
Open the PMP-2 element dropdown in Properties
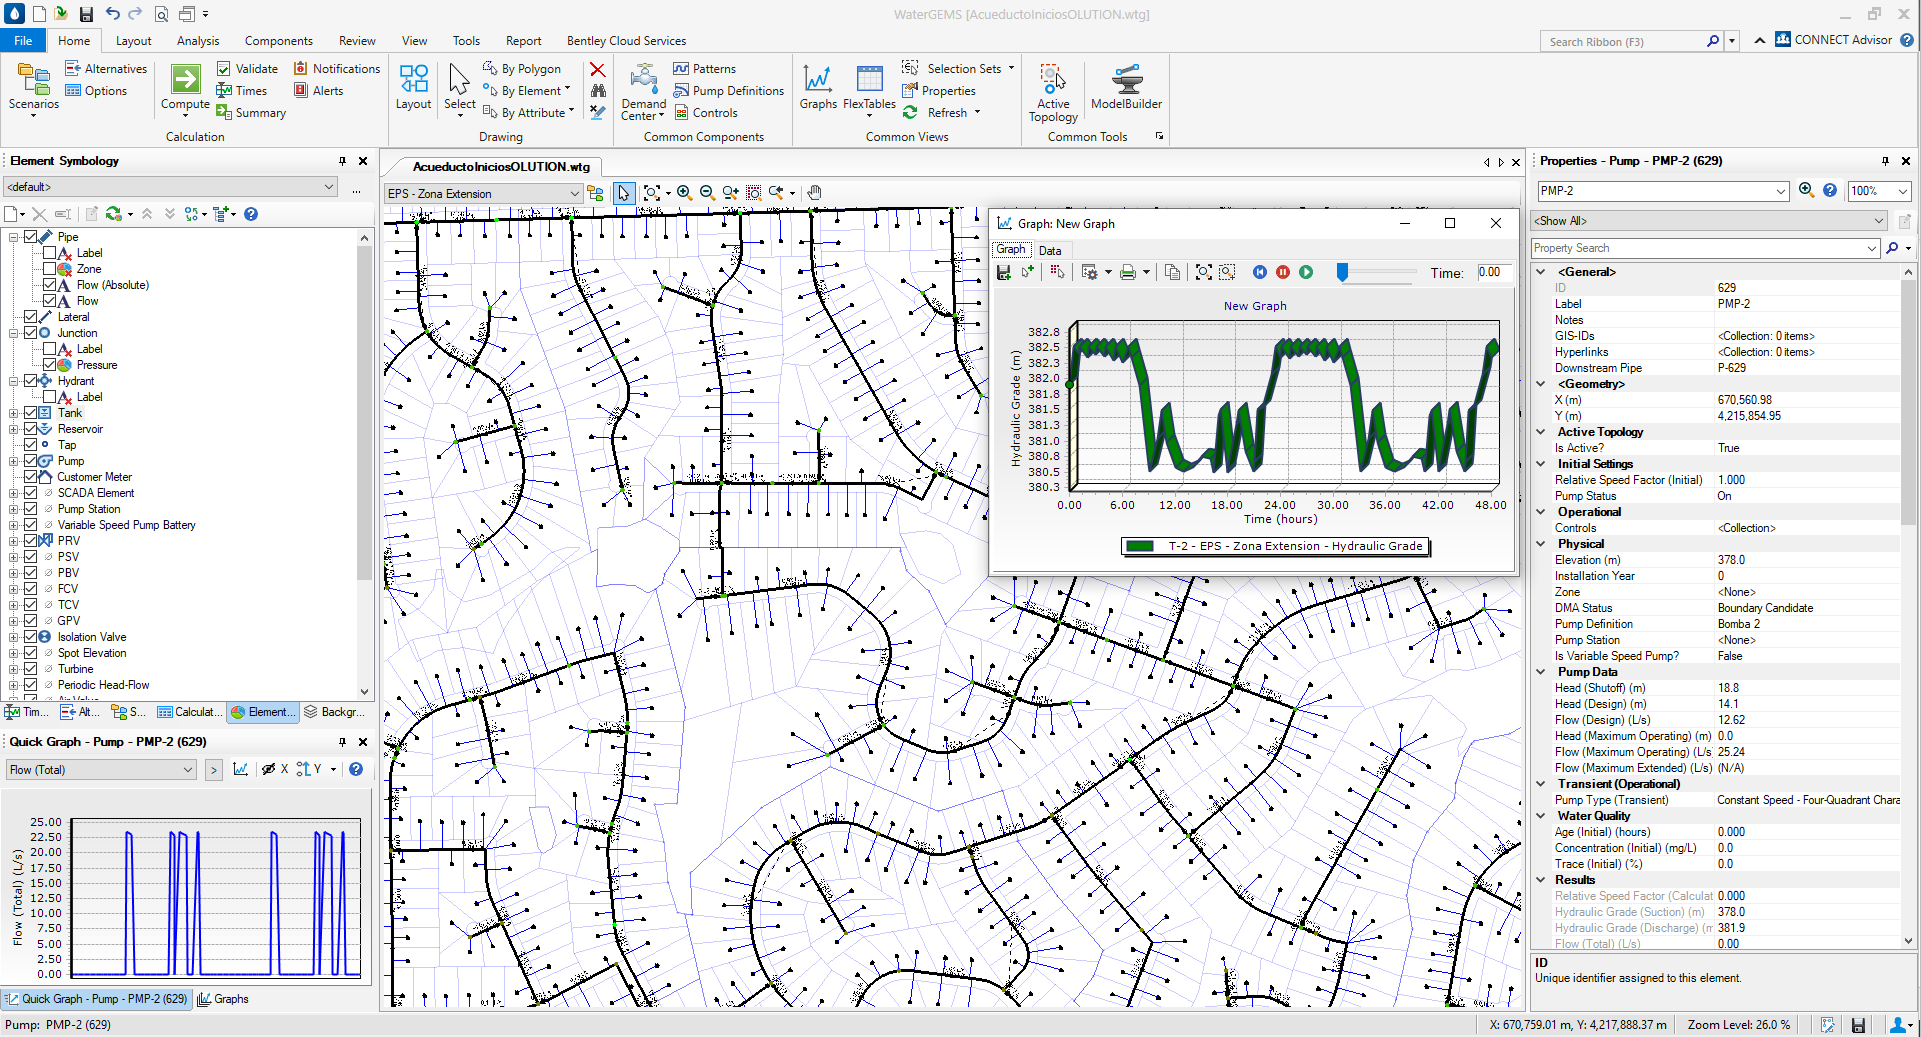point(1781,191)
